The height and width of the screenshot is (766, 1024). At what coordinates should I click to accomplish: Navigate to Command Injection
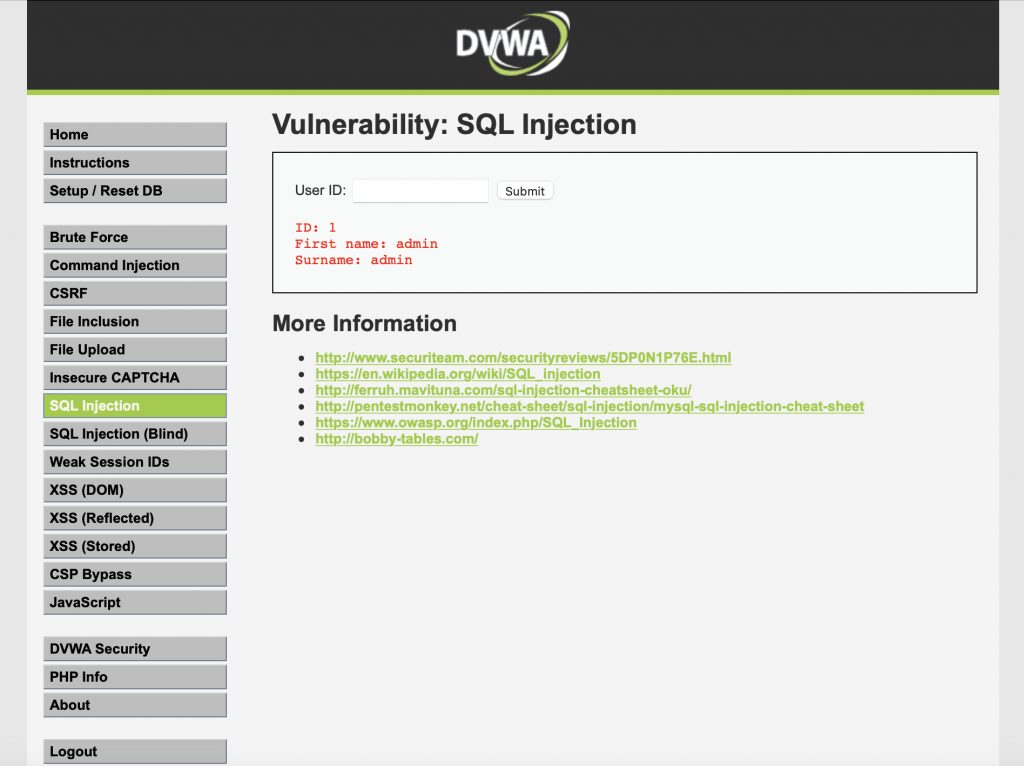click(x=135, y=265)
